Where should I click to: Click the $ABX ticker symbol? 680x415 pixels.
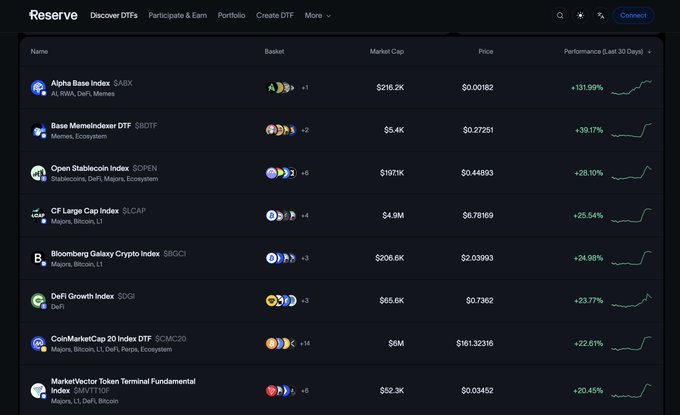pyautogui.click(x=123, y=83)
